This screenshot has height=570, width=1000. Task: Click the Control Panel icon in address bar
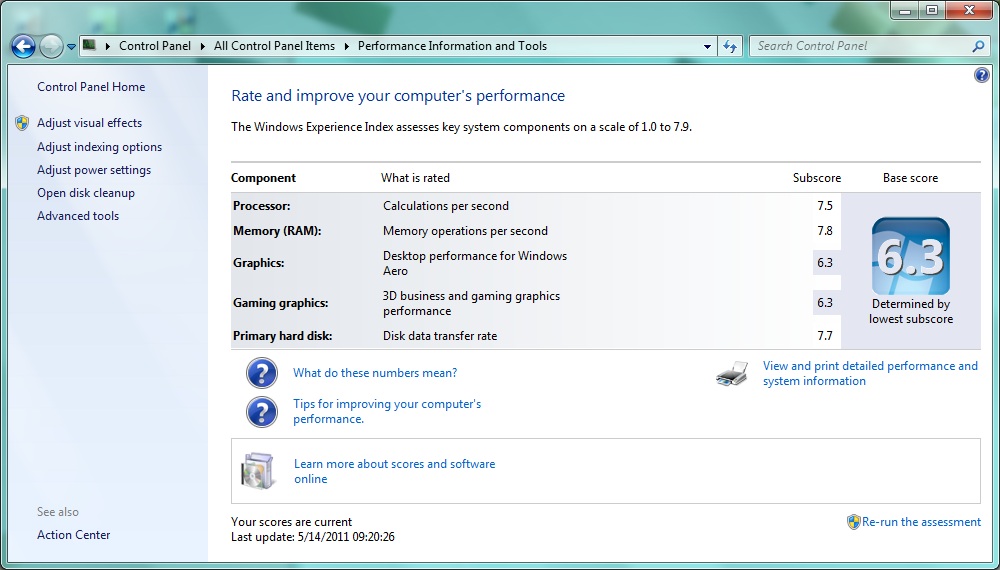[x=89, y=45]
